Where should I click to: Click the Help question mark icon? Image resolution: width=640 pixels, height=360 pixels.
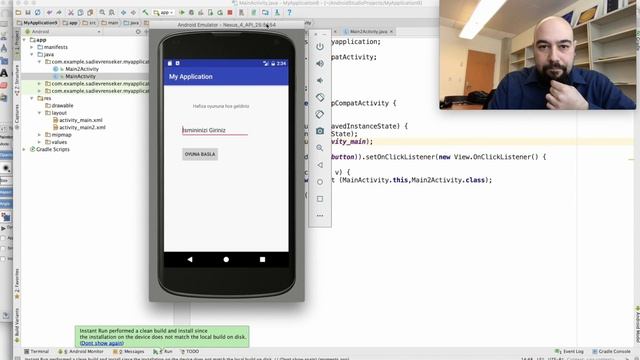(x=289, y=13)
